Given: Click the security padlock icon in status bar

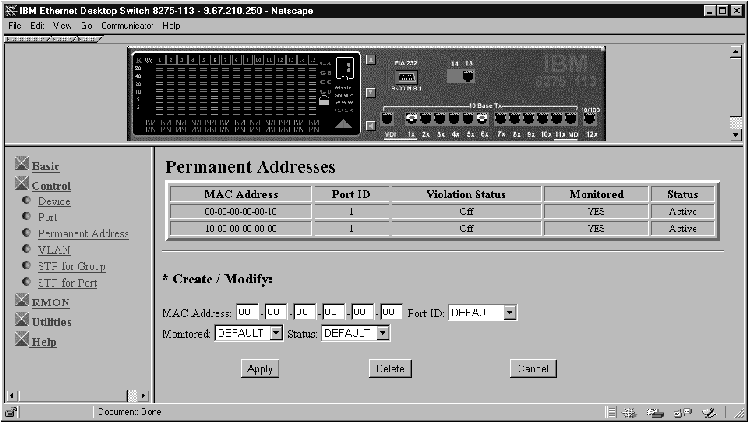Looking at the screenshot, I should pyautogui.click(x=10, y=412).
